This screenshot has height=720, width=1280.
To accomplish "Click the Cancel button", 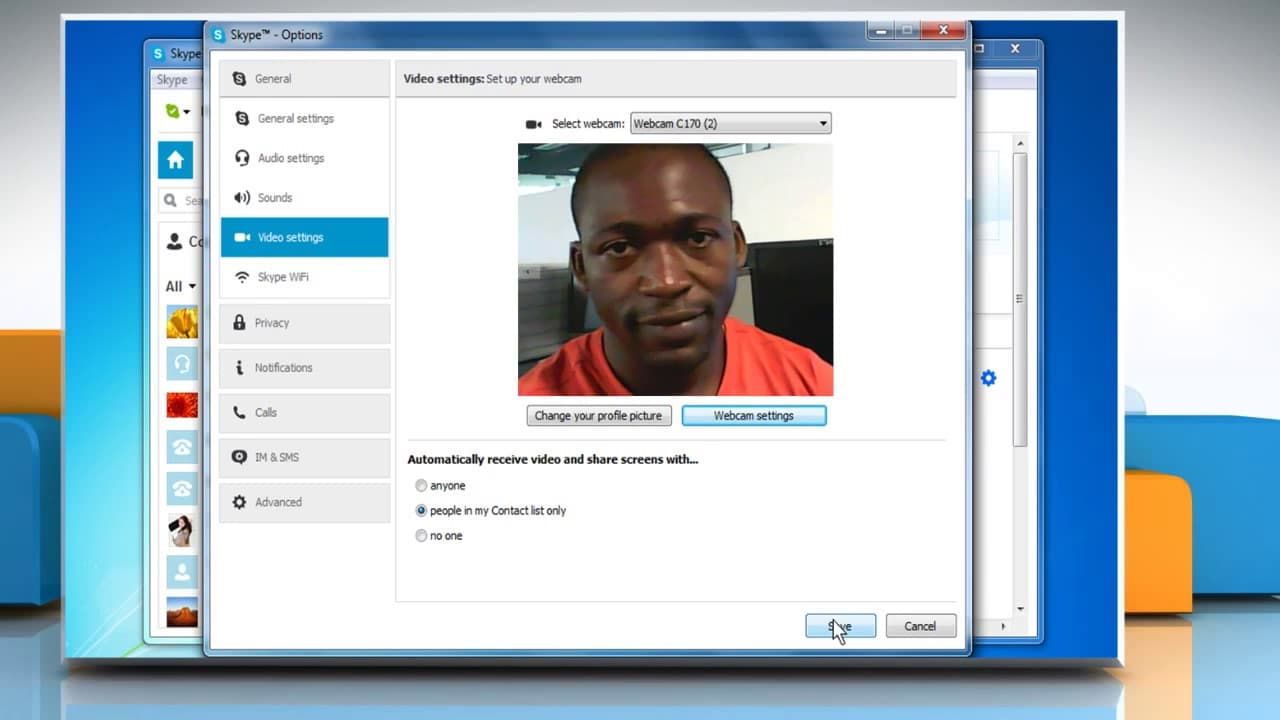I will (921, 626).
